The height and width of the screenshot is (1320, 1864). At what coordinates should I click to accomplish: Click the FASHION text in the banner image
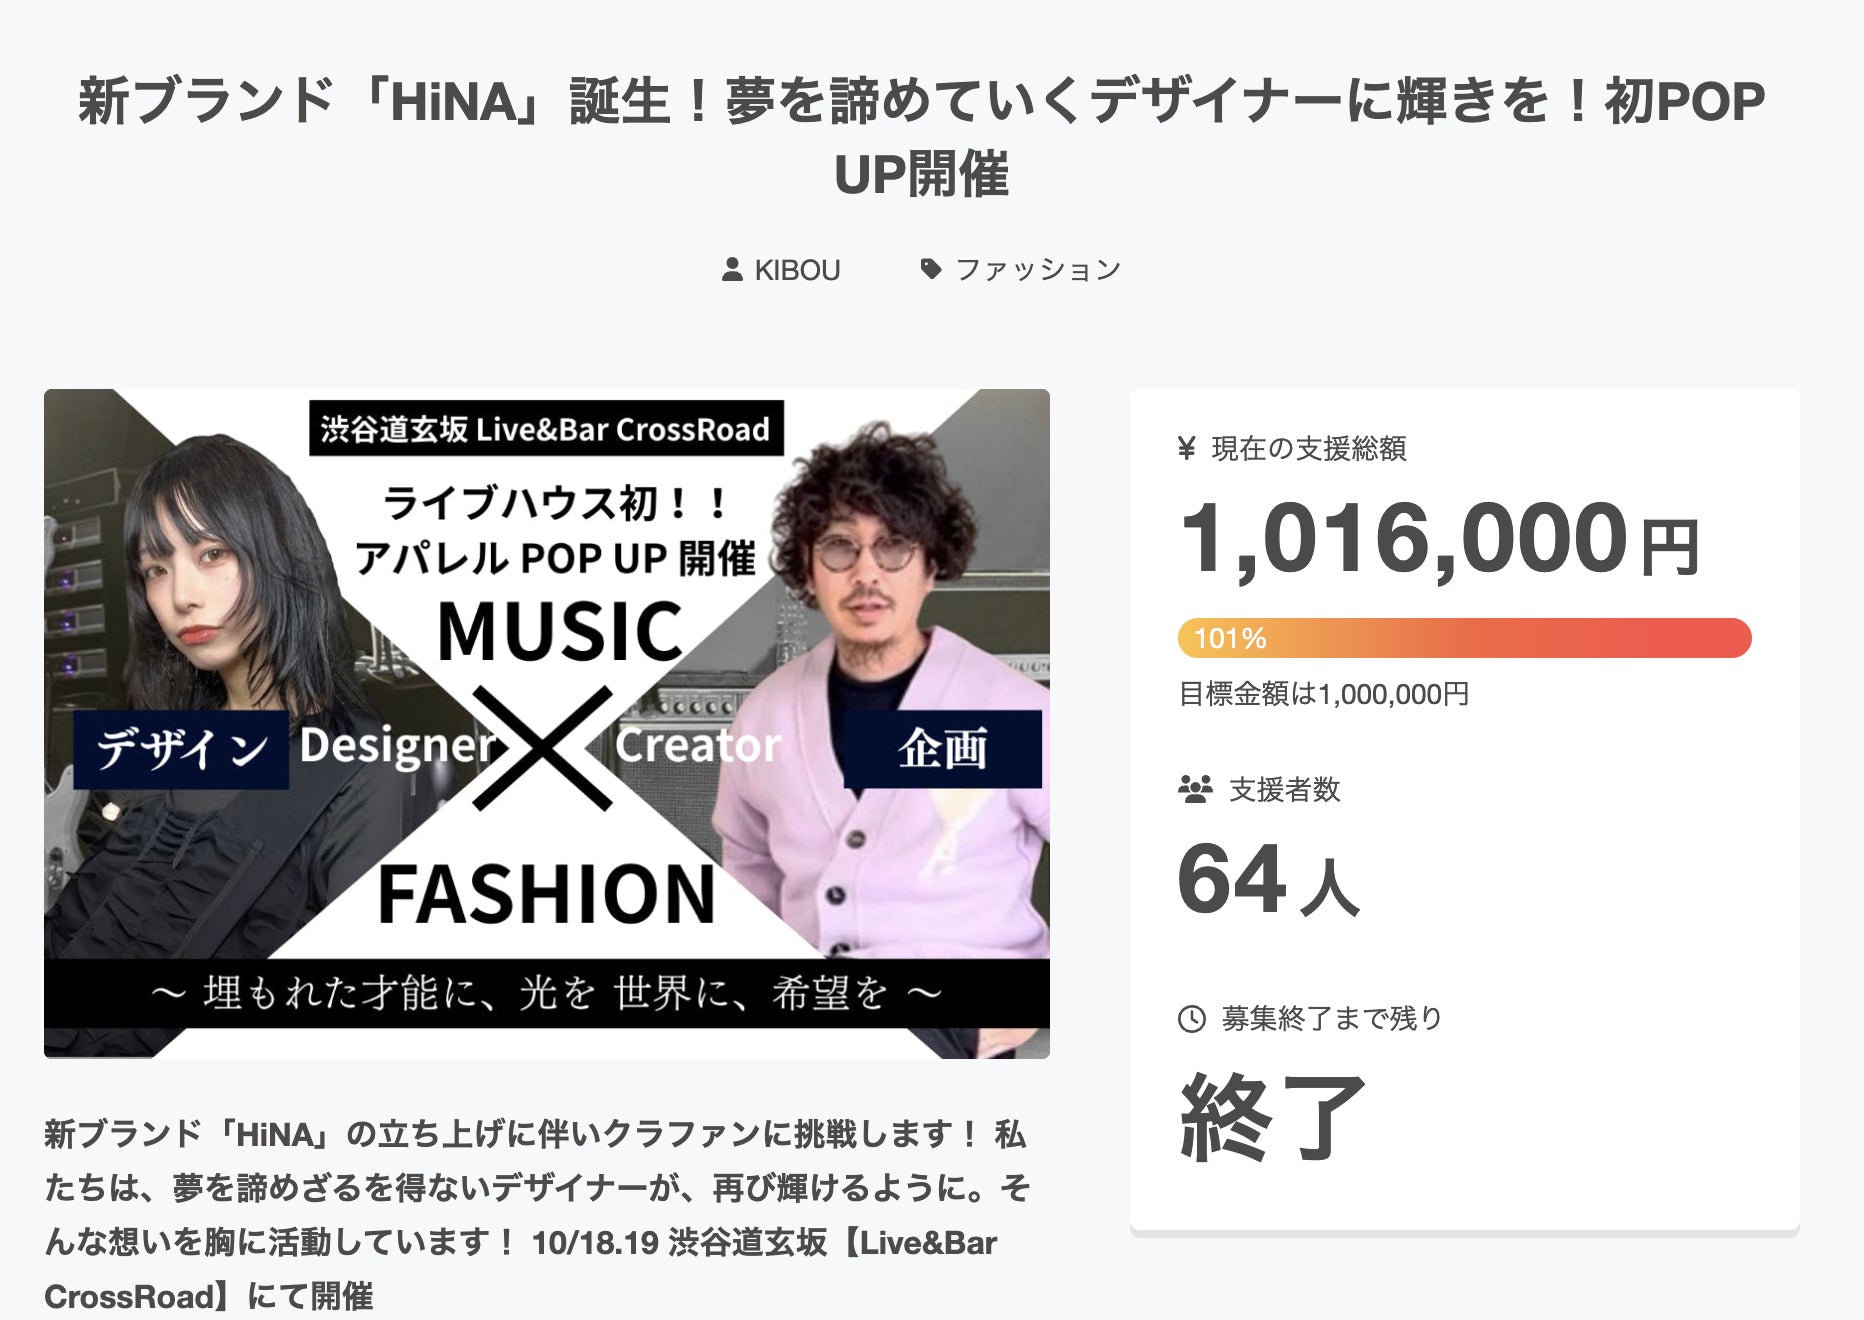point(547,894)
